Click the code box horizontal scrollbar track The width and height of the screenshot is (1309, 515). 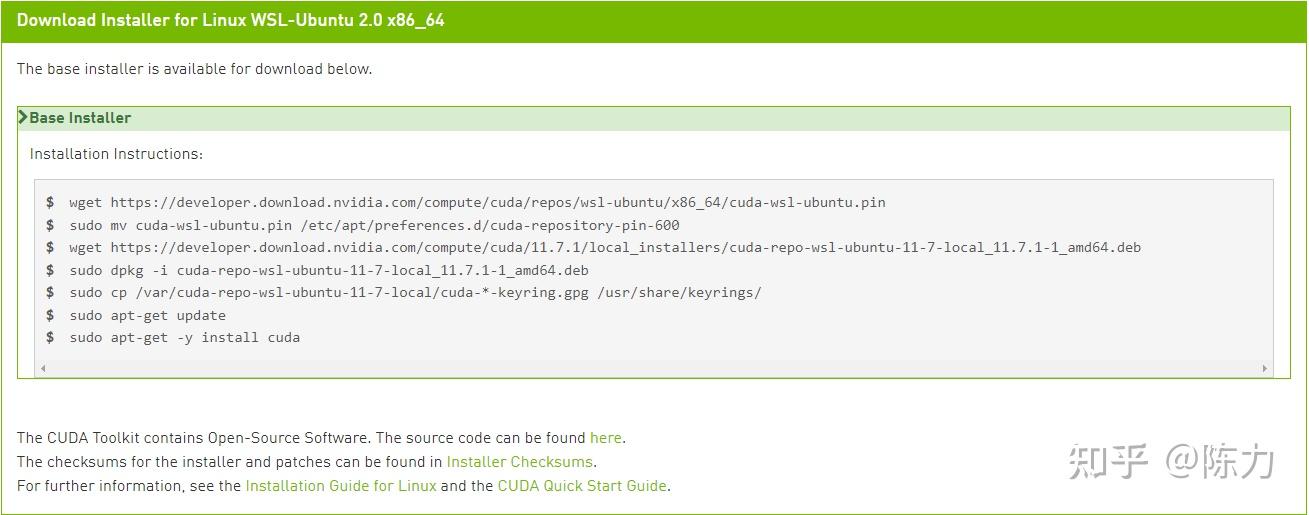pyautogui.click(x=650, y=369)
